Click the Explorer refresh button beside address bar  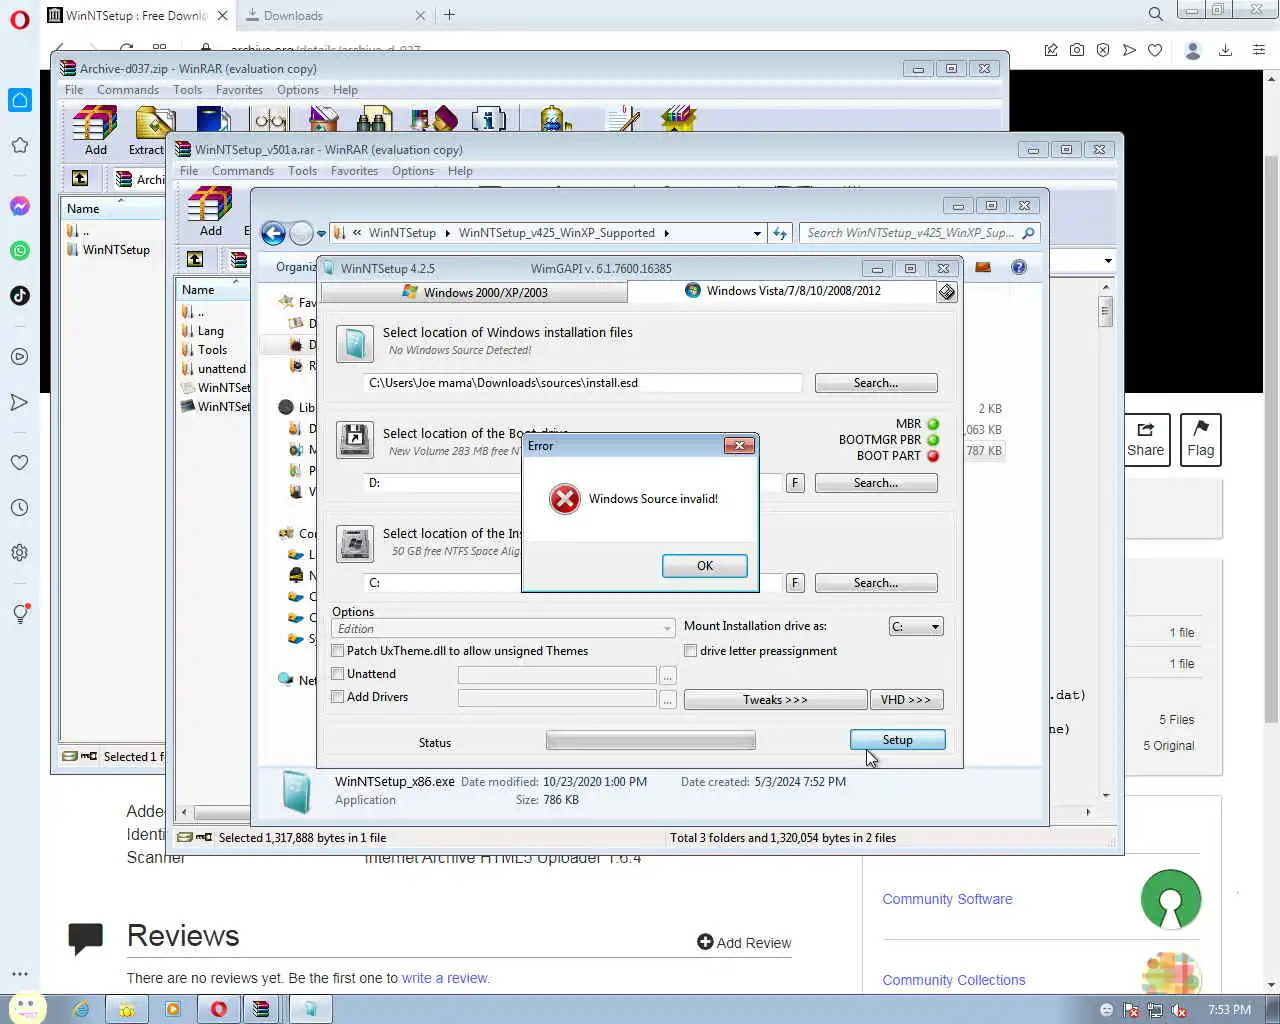pyautogui.click(x=780, y=233)
